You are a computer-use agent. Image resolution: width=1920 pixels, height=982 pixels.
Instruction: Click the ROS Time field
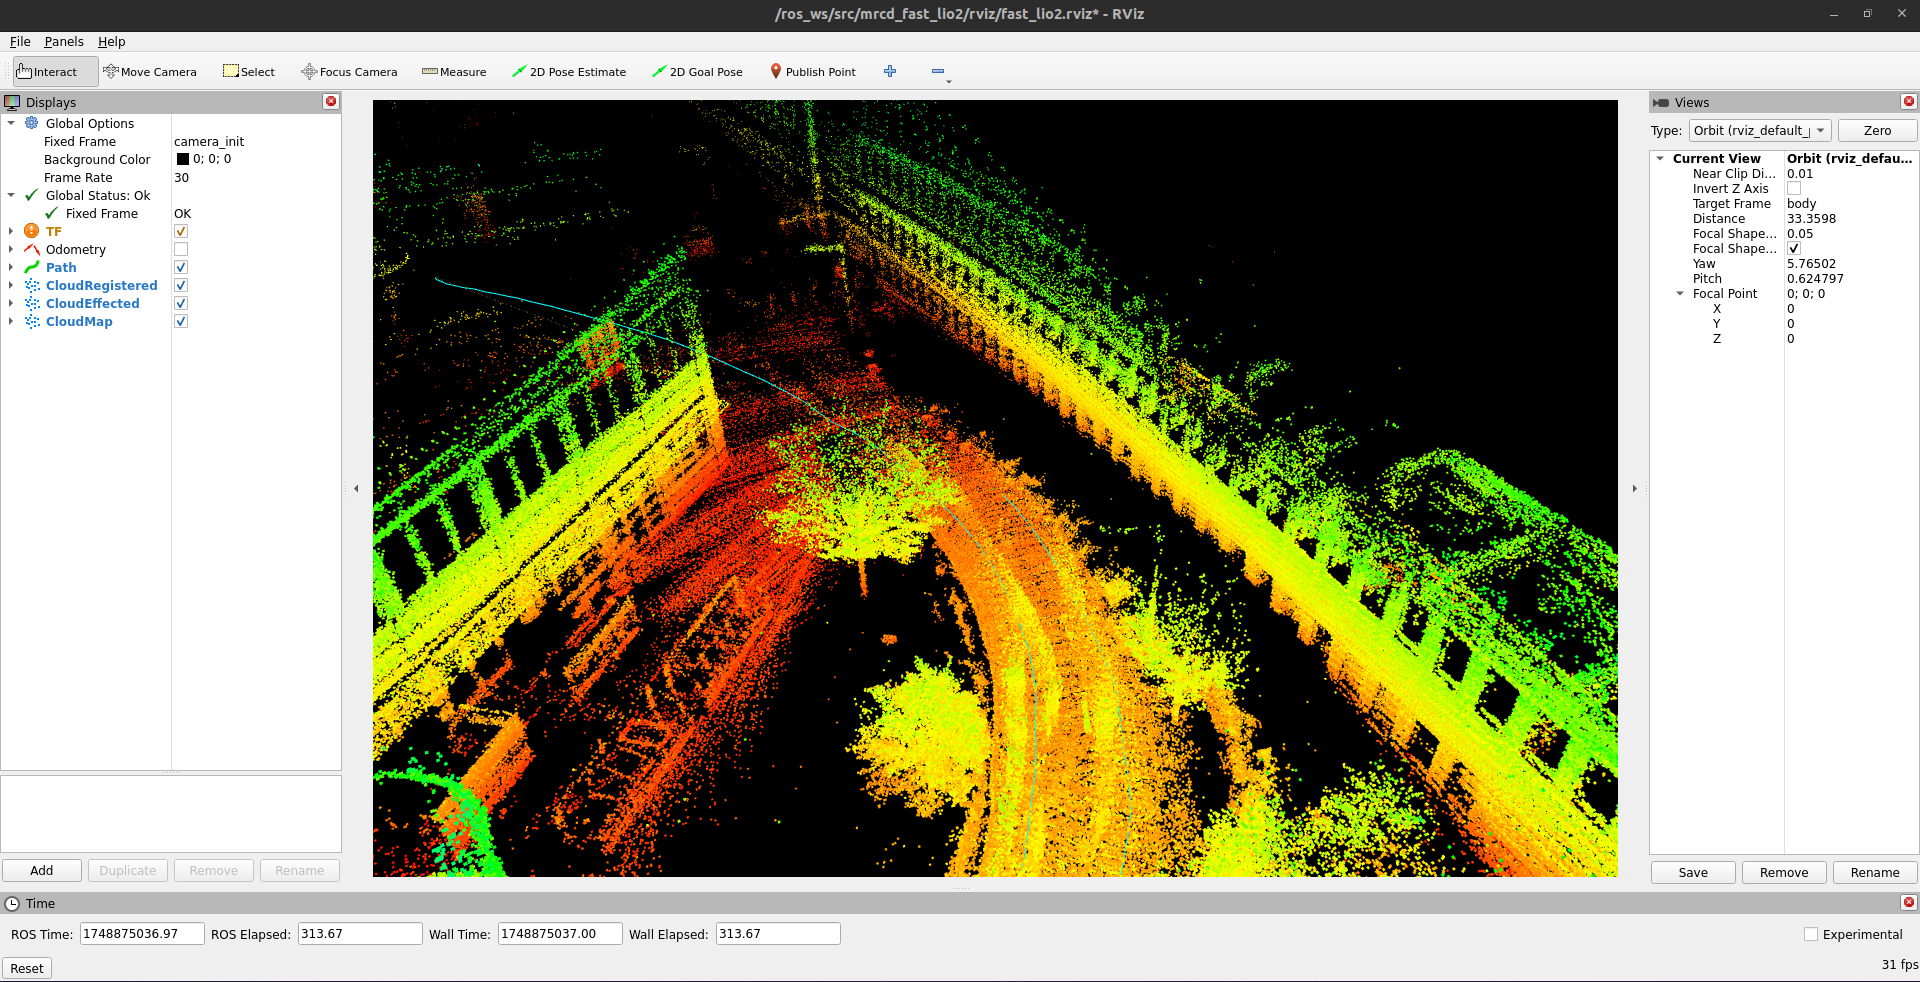pos(142,934)
